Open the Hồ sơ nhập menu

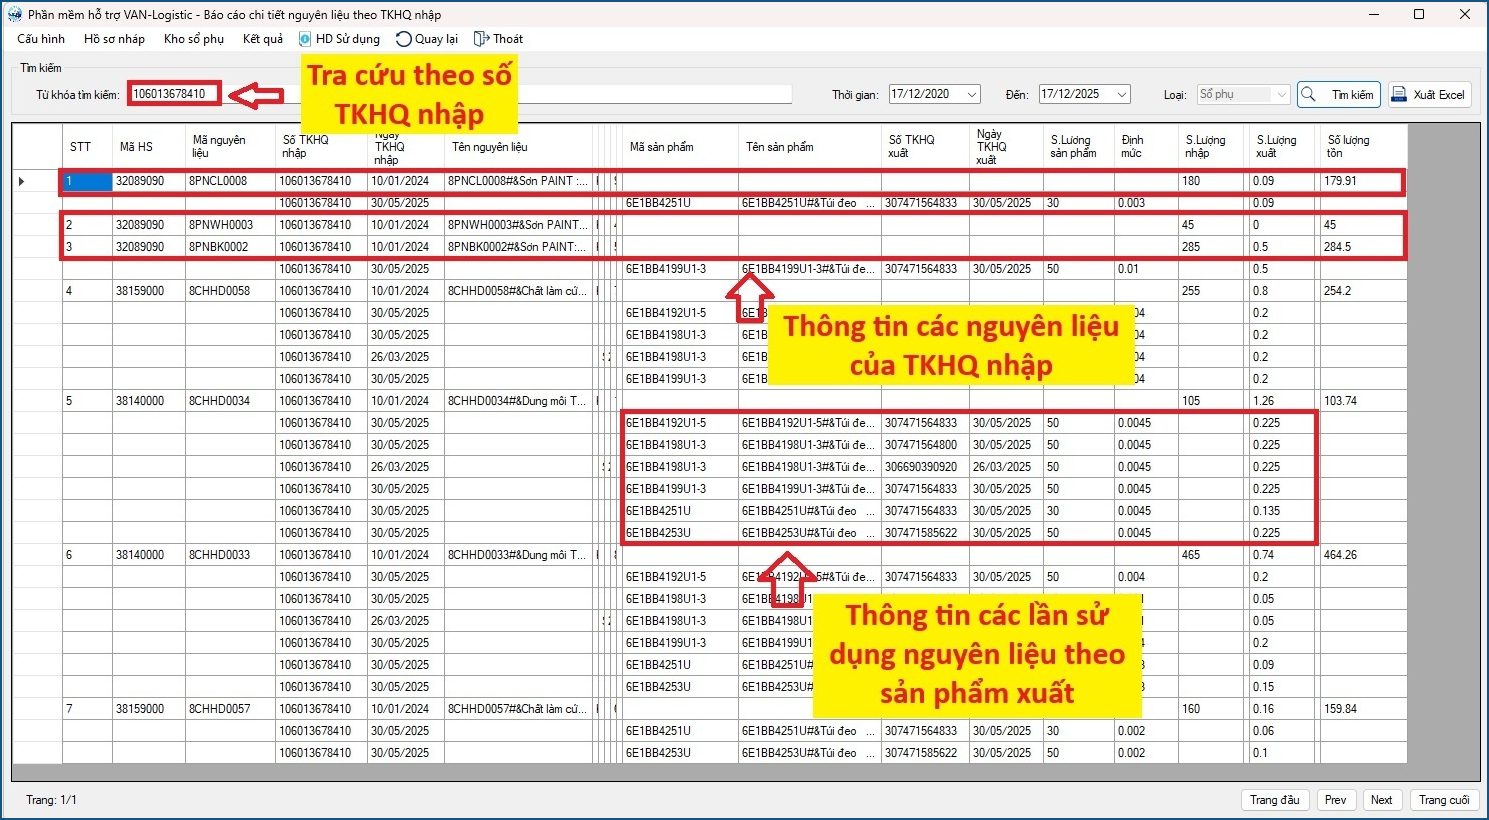114,39
